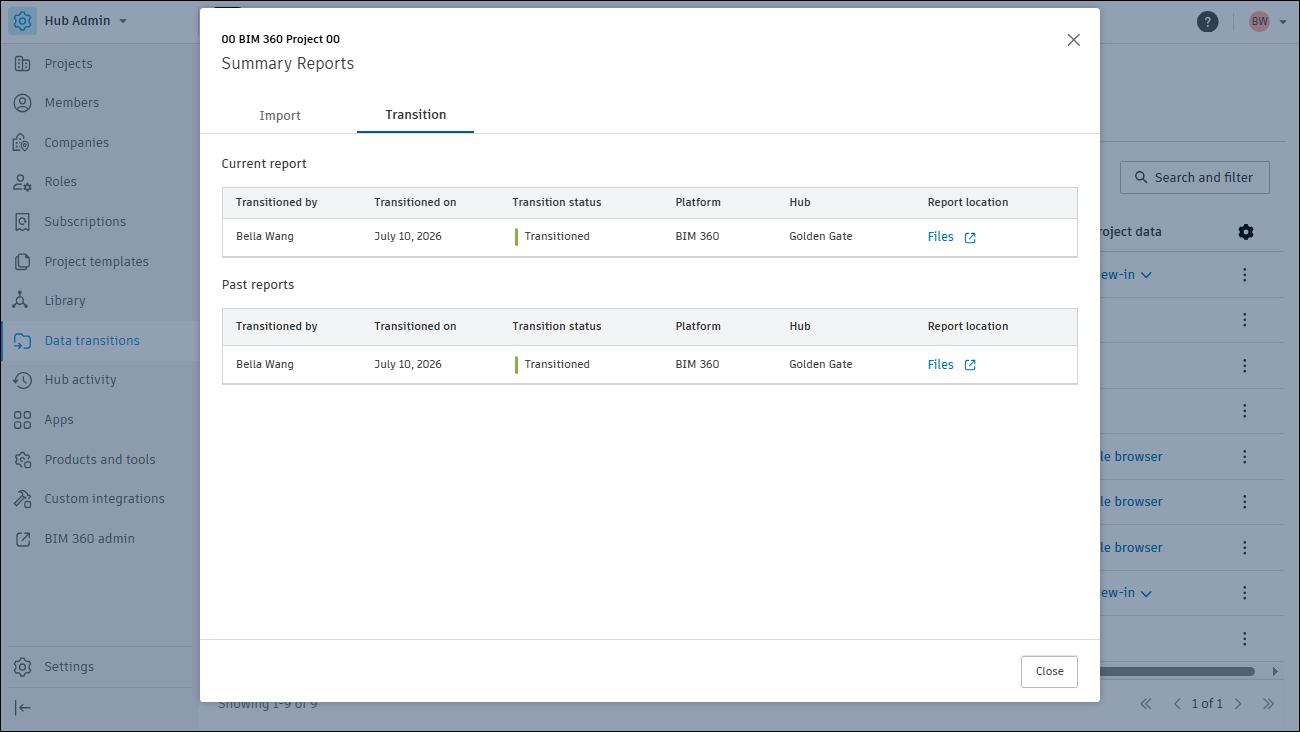The width and height of the screenshot is (1300, 732).
Task: Switch to the Import tab
Action: [x=280, y=116]
